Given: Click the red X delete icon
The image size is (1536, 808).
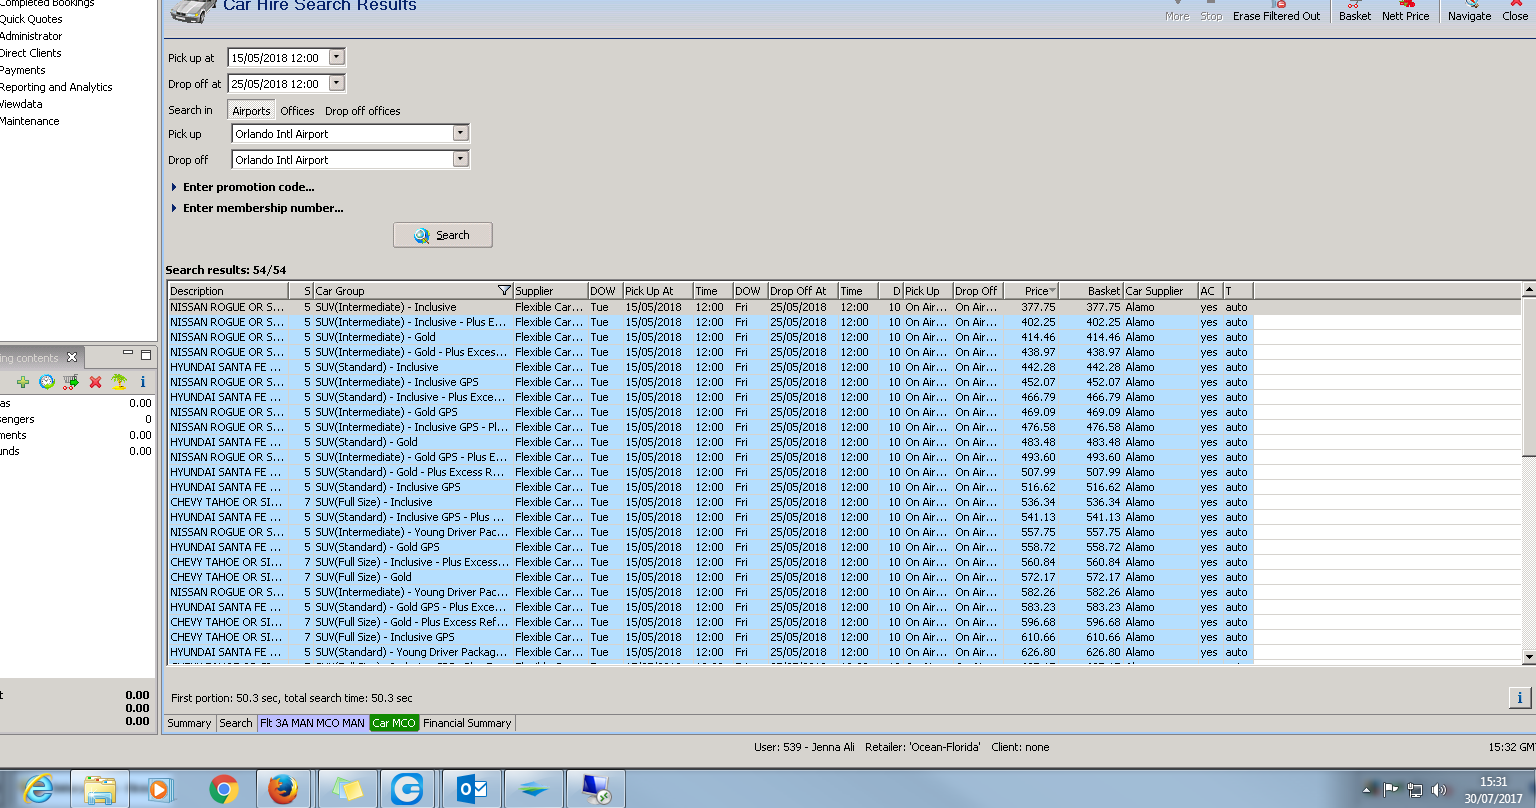Looking at the screenshot, I should click(95, 382).
